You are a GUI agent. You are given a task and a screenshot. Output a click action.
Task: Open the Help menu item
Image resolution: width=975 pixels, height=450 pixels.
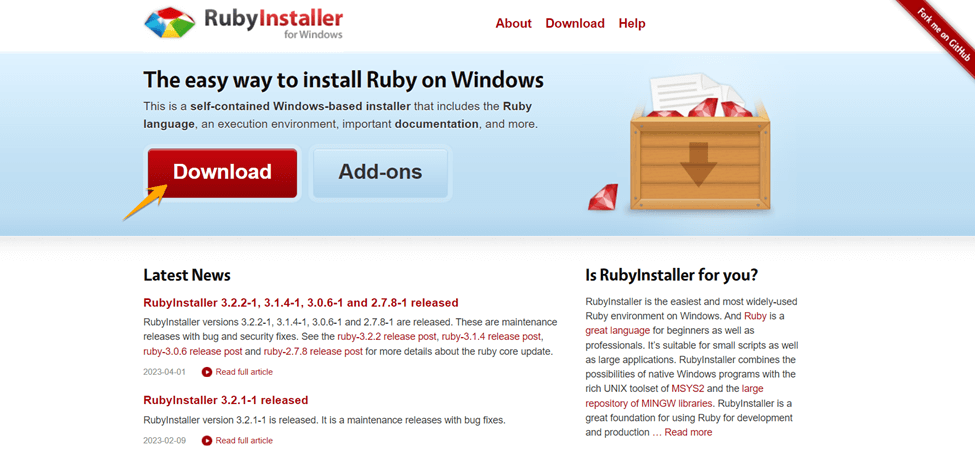pos(632,24)
